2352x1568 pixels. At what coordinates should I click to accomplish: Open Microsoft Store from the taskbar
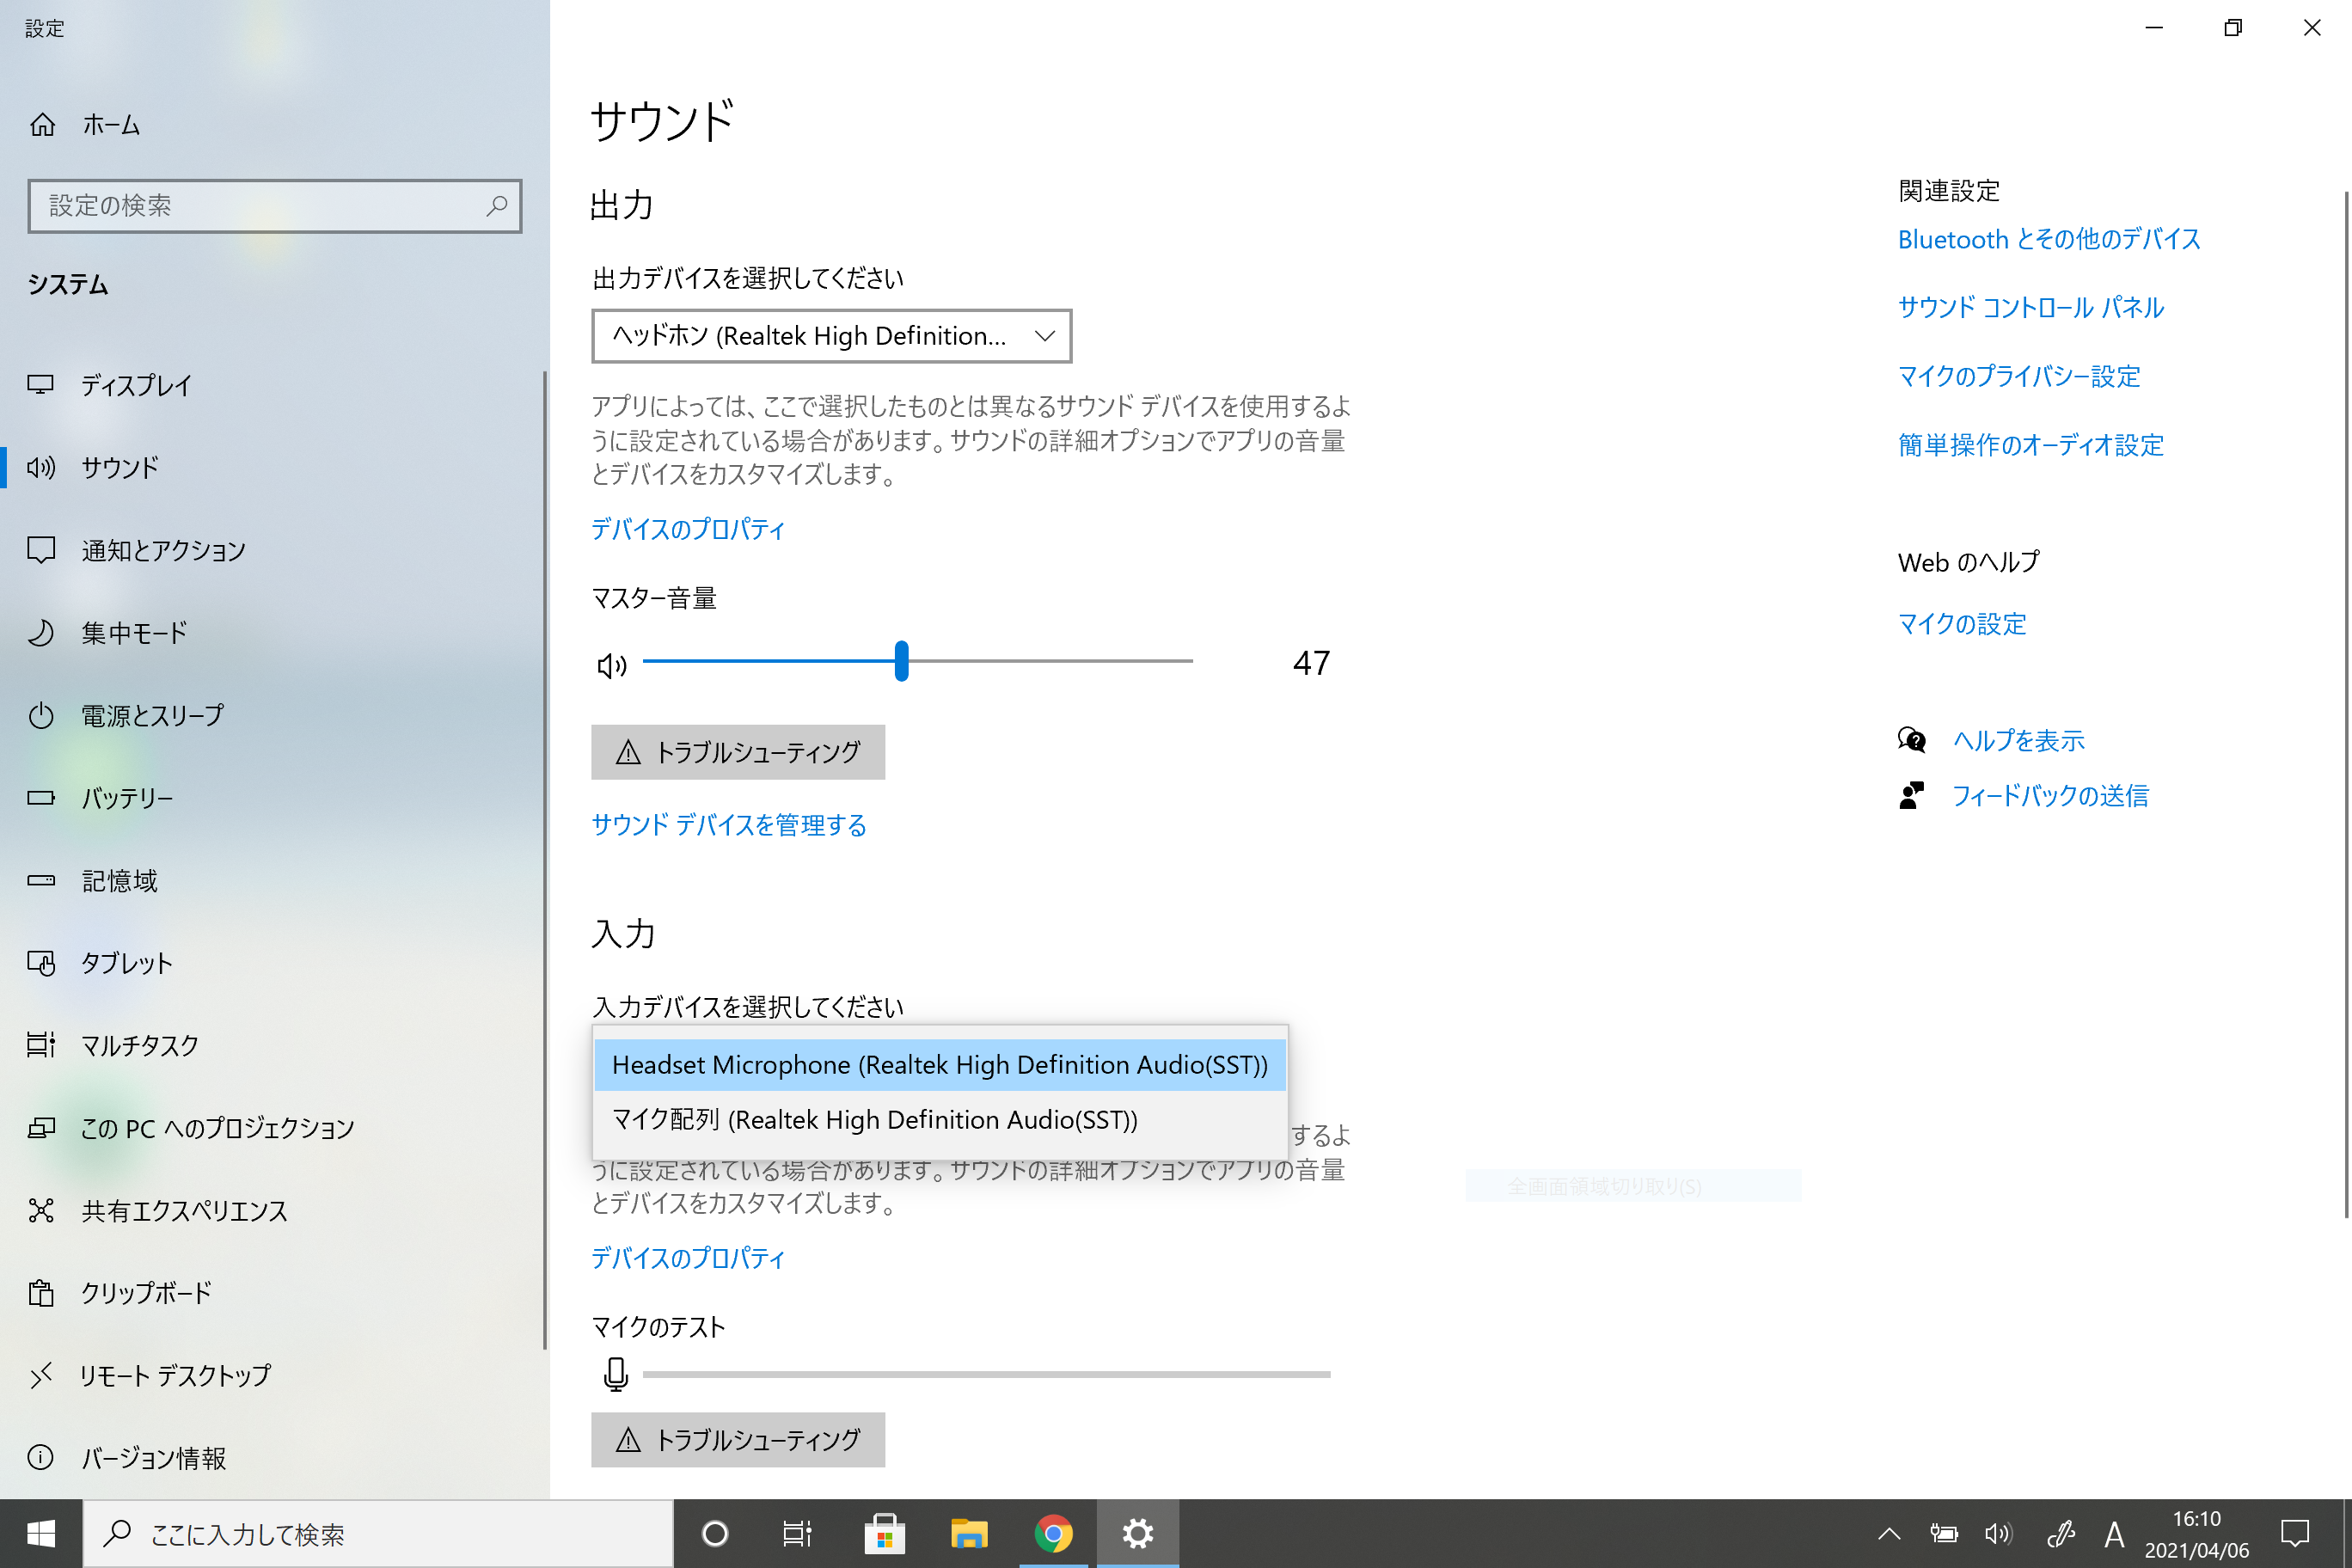(884, 1533)
